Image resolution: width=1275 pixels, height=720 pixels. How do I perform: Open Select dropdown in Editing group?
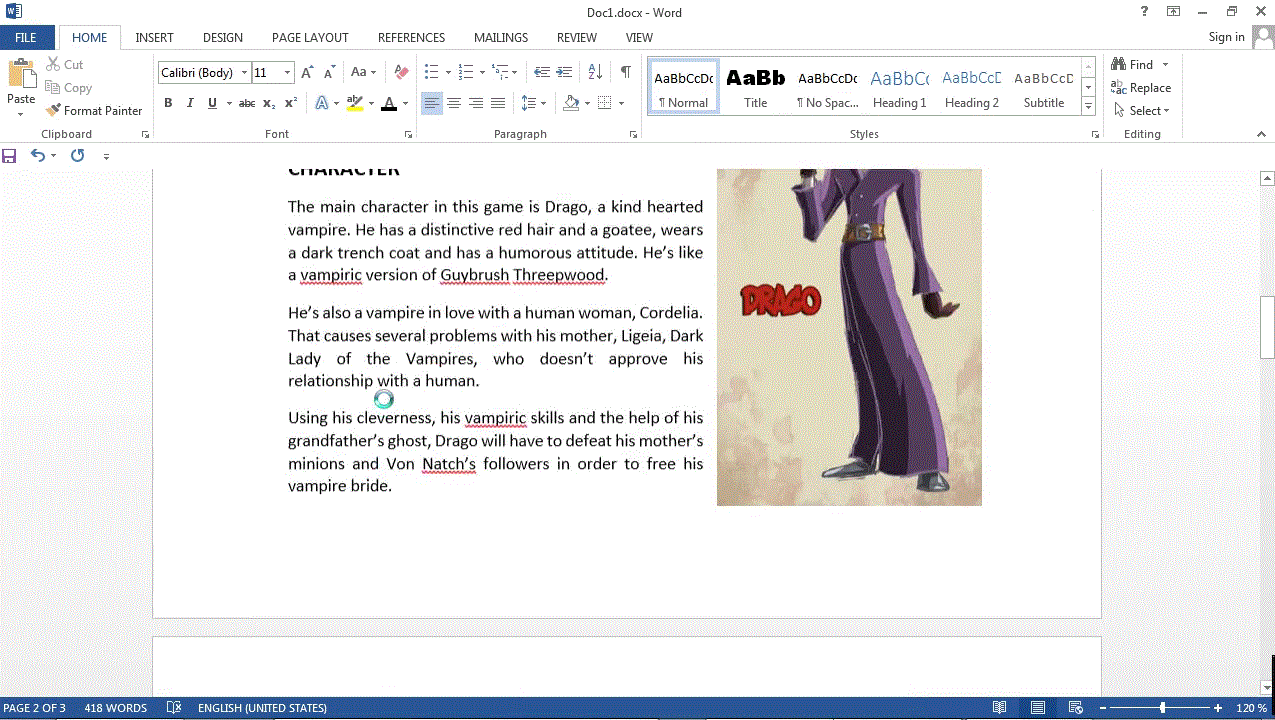click(x=1141, y=111)
